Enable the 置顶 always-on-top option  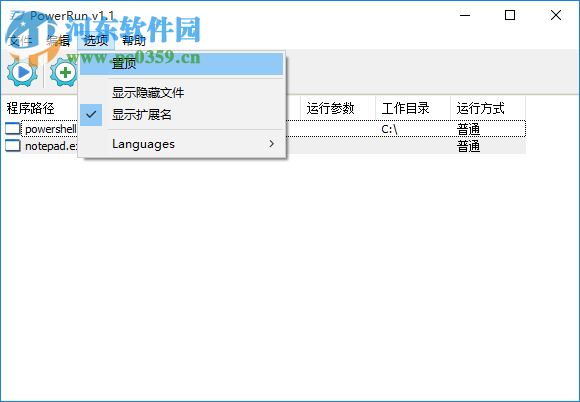coord(182,64)
